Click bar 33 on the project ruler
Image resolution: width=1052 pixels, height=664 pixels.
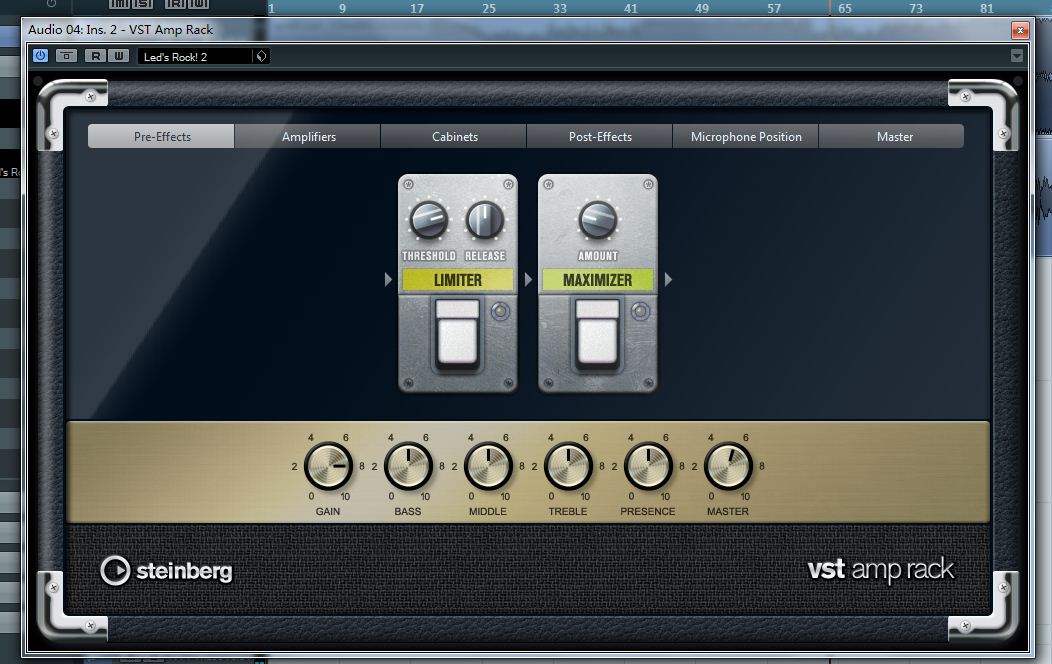coord(560,8)
